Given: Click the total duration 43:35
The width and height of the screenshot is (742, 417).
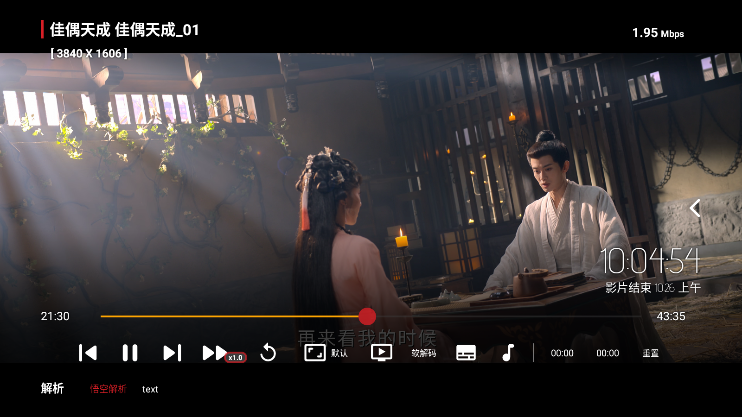Looking at the screenshot, I should [x=671, y=316].
